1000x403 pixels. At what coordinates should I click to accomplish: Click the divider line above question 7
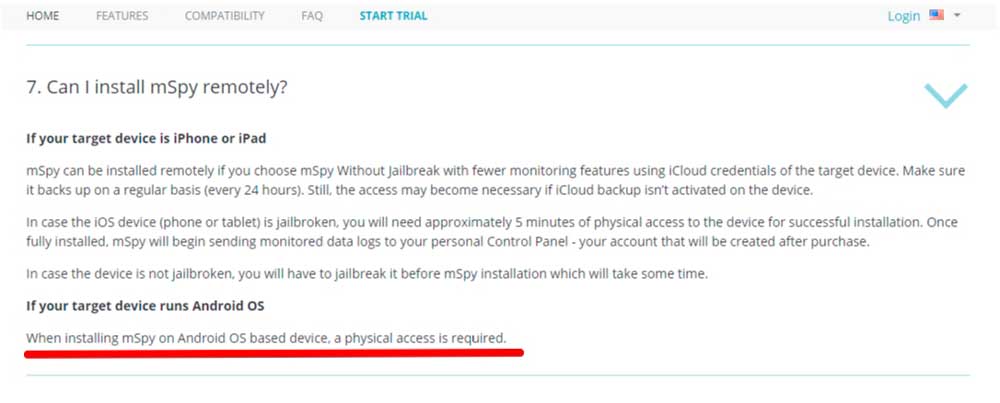click(x=497, y=45)
